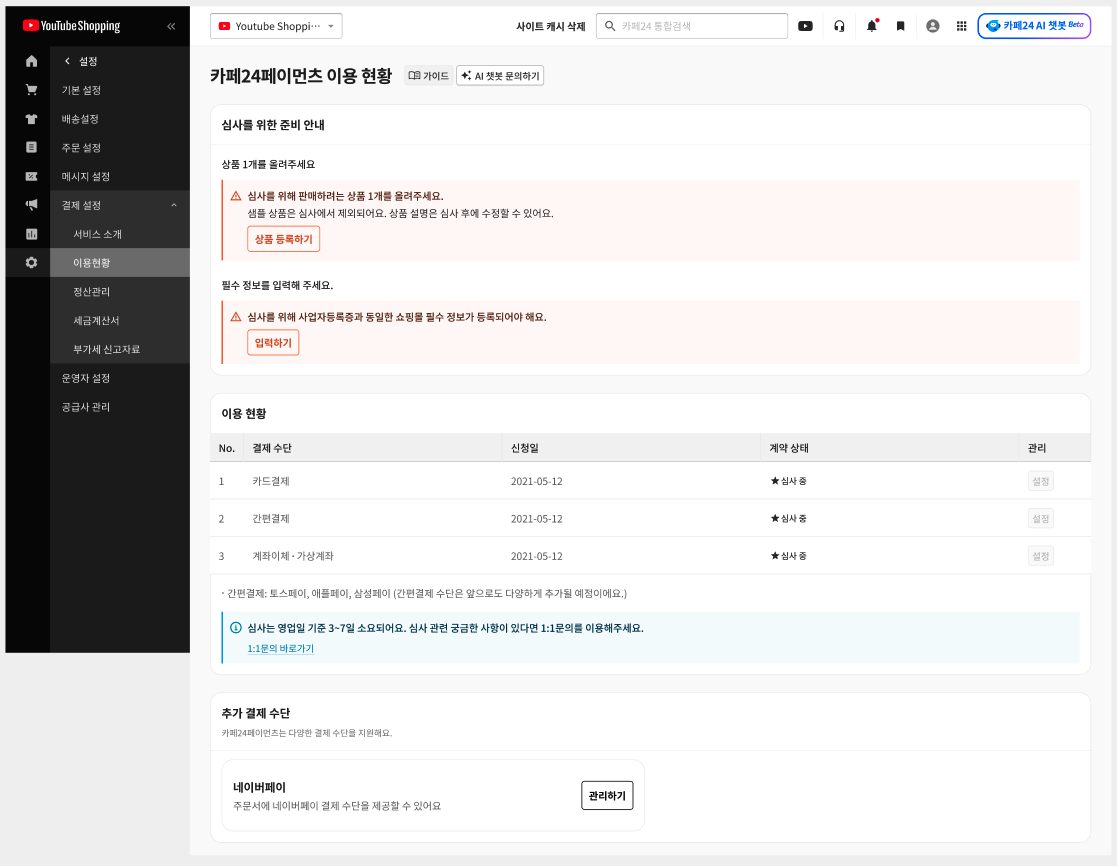
Task: Collapse the 결제 설정 menu chevron
Action: 174,206
